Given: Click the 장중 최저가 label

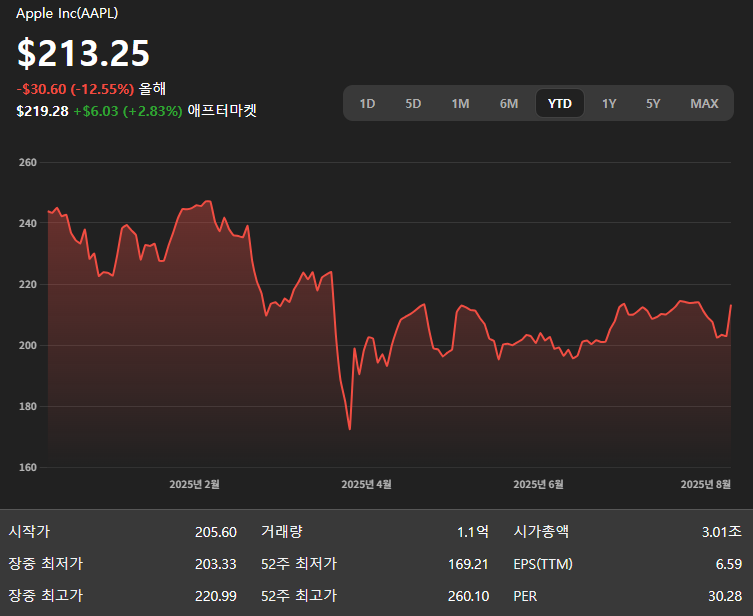Looking at the screenshot, I should [46, 563].
